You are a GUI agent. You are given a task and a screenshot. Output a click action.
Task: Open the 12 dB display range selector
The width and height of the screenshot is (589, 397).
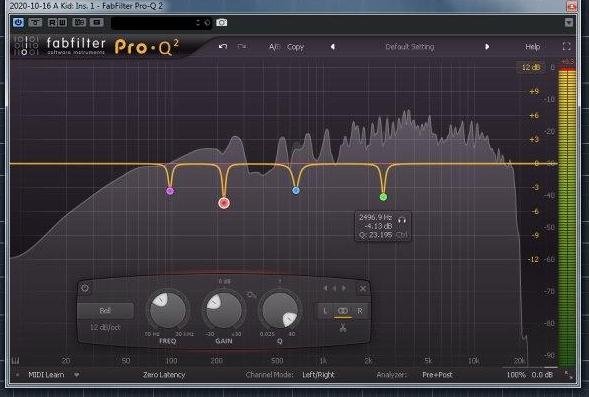pos(531,68)
